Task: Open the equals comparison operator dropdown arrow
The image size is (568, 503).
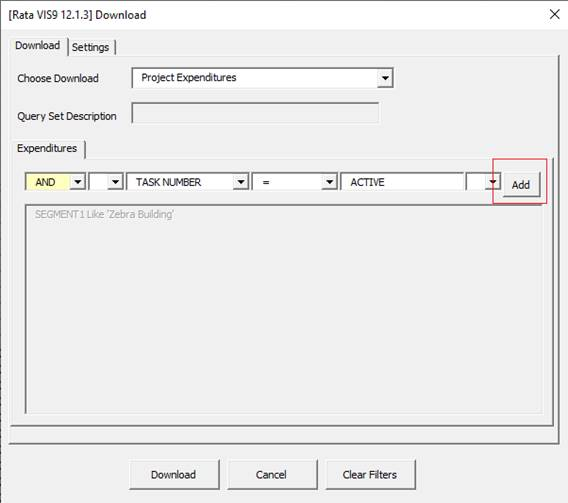Action: tap(329, 182)
